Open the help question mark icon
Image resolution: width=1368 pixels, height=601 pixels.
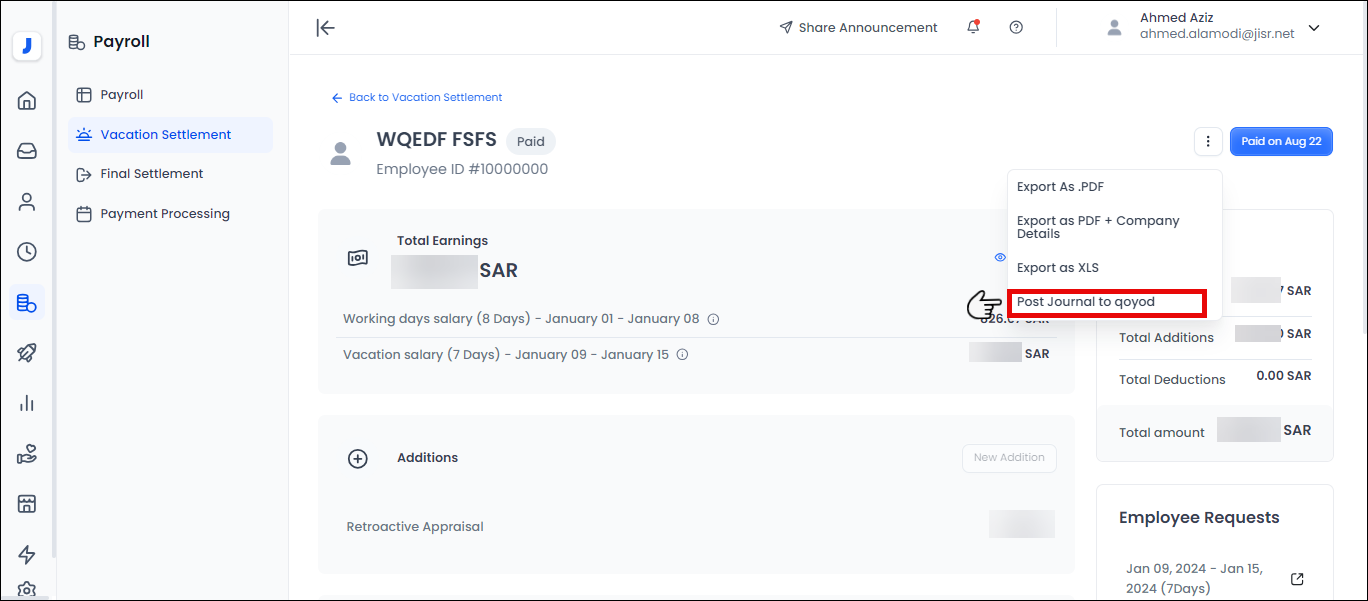1016,28
